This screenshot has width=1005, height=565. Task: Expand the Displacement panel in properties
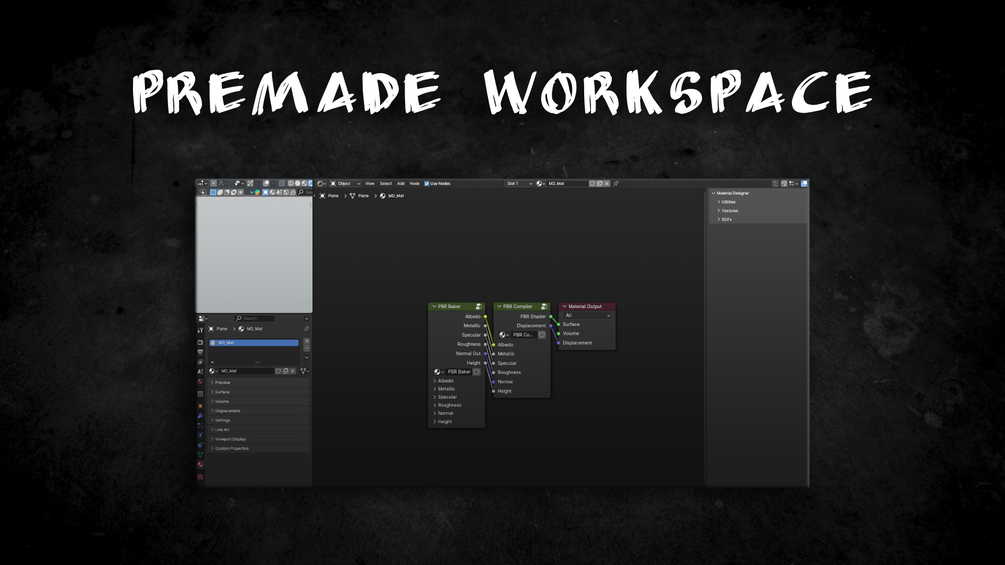[259, 411]
